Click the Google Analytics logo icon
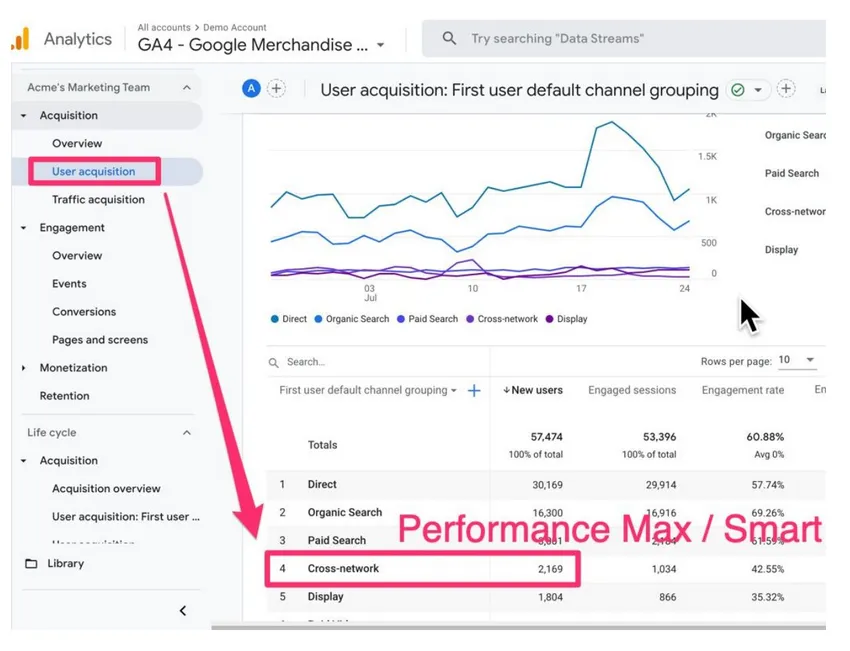The height and width of the screenshot is (651, 850). coord(21,39)
